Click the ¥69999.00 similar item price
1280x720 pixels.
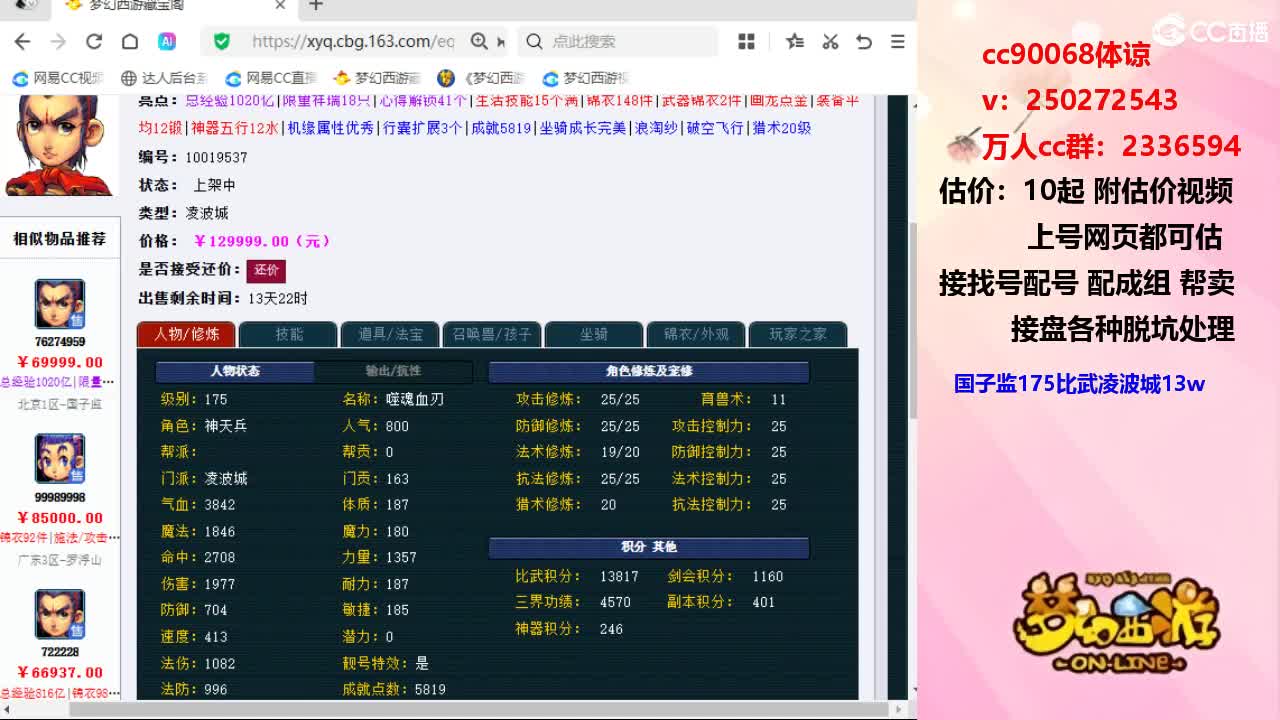pos(60,362)
